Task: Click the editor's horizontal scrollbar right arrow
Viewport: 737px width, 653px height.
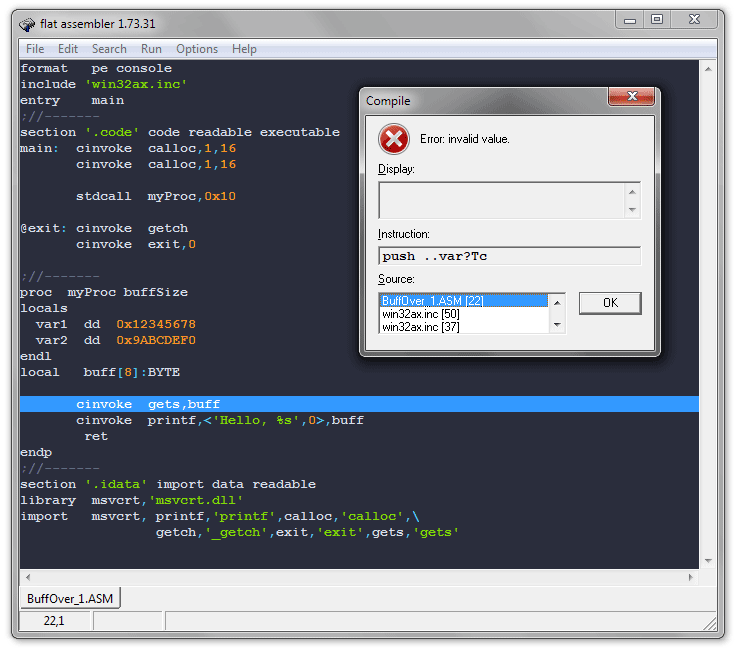Action: click(x=690, y=577)
